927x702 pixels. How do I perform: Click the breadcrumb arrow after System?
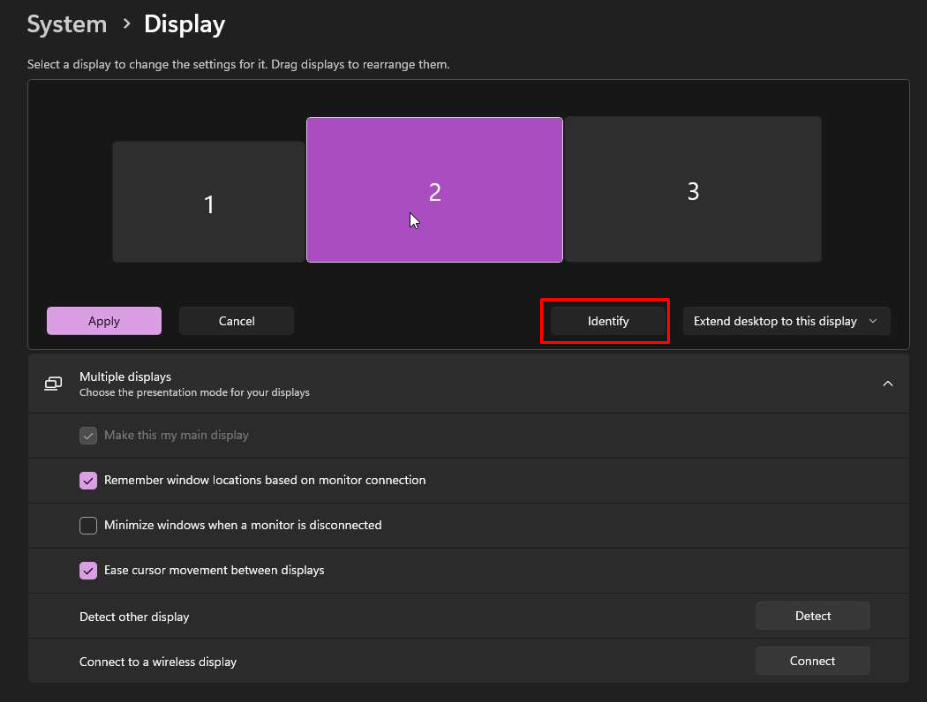(125, 24)
